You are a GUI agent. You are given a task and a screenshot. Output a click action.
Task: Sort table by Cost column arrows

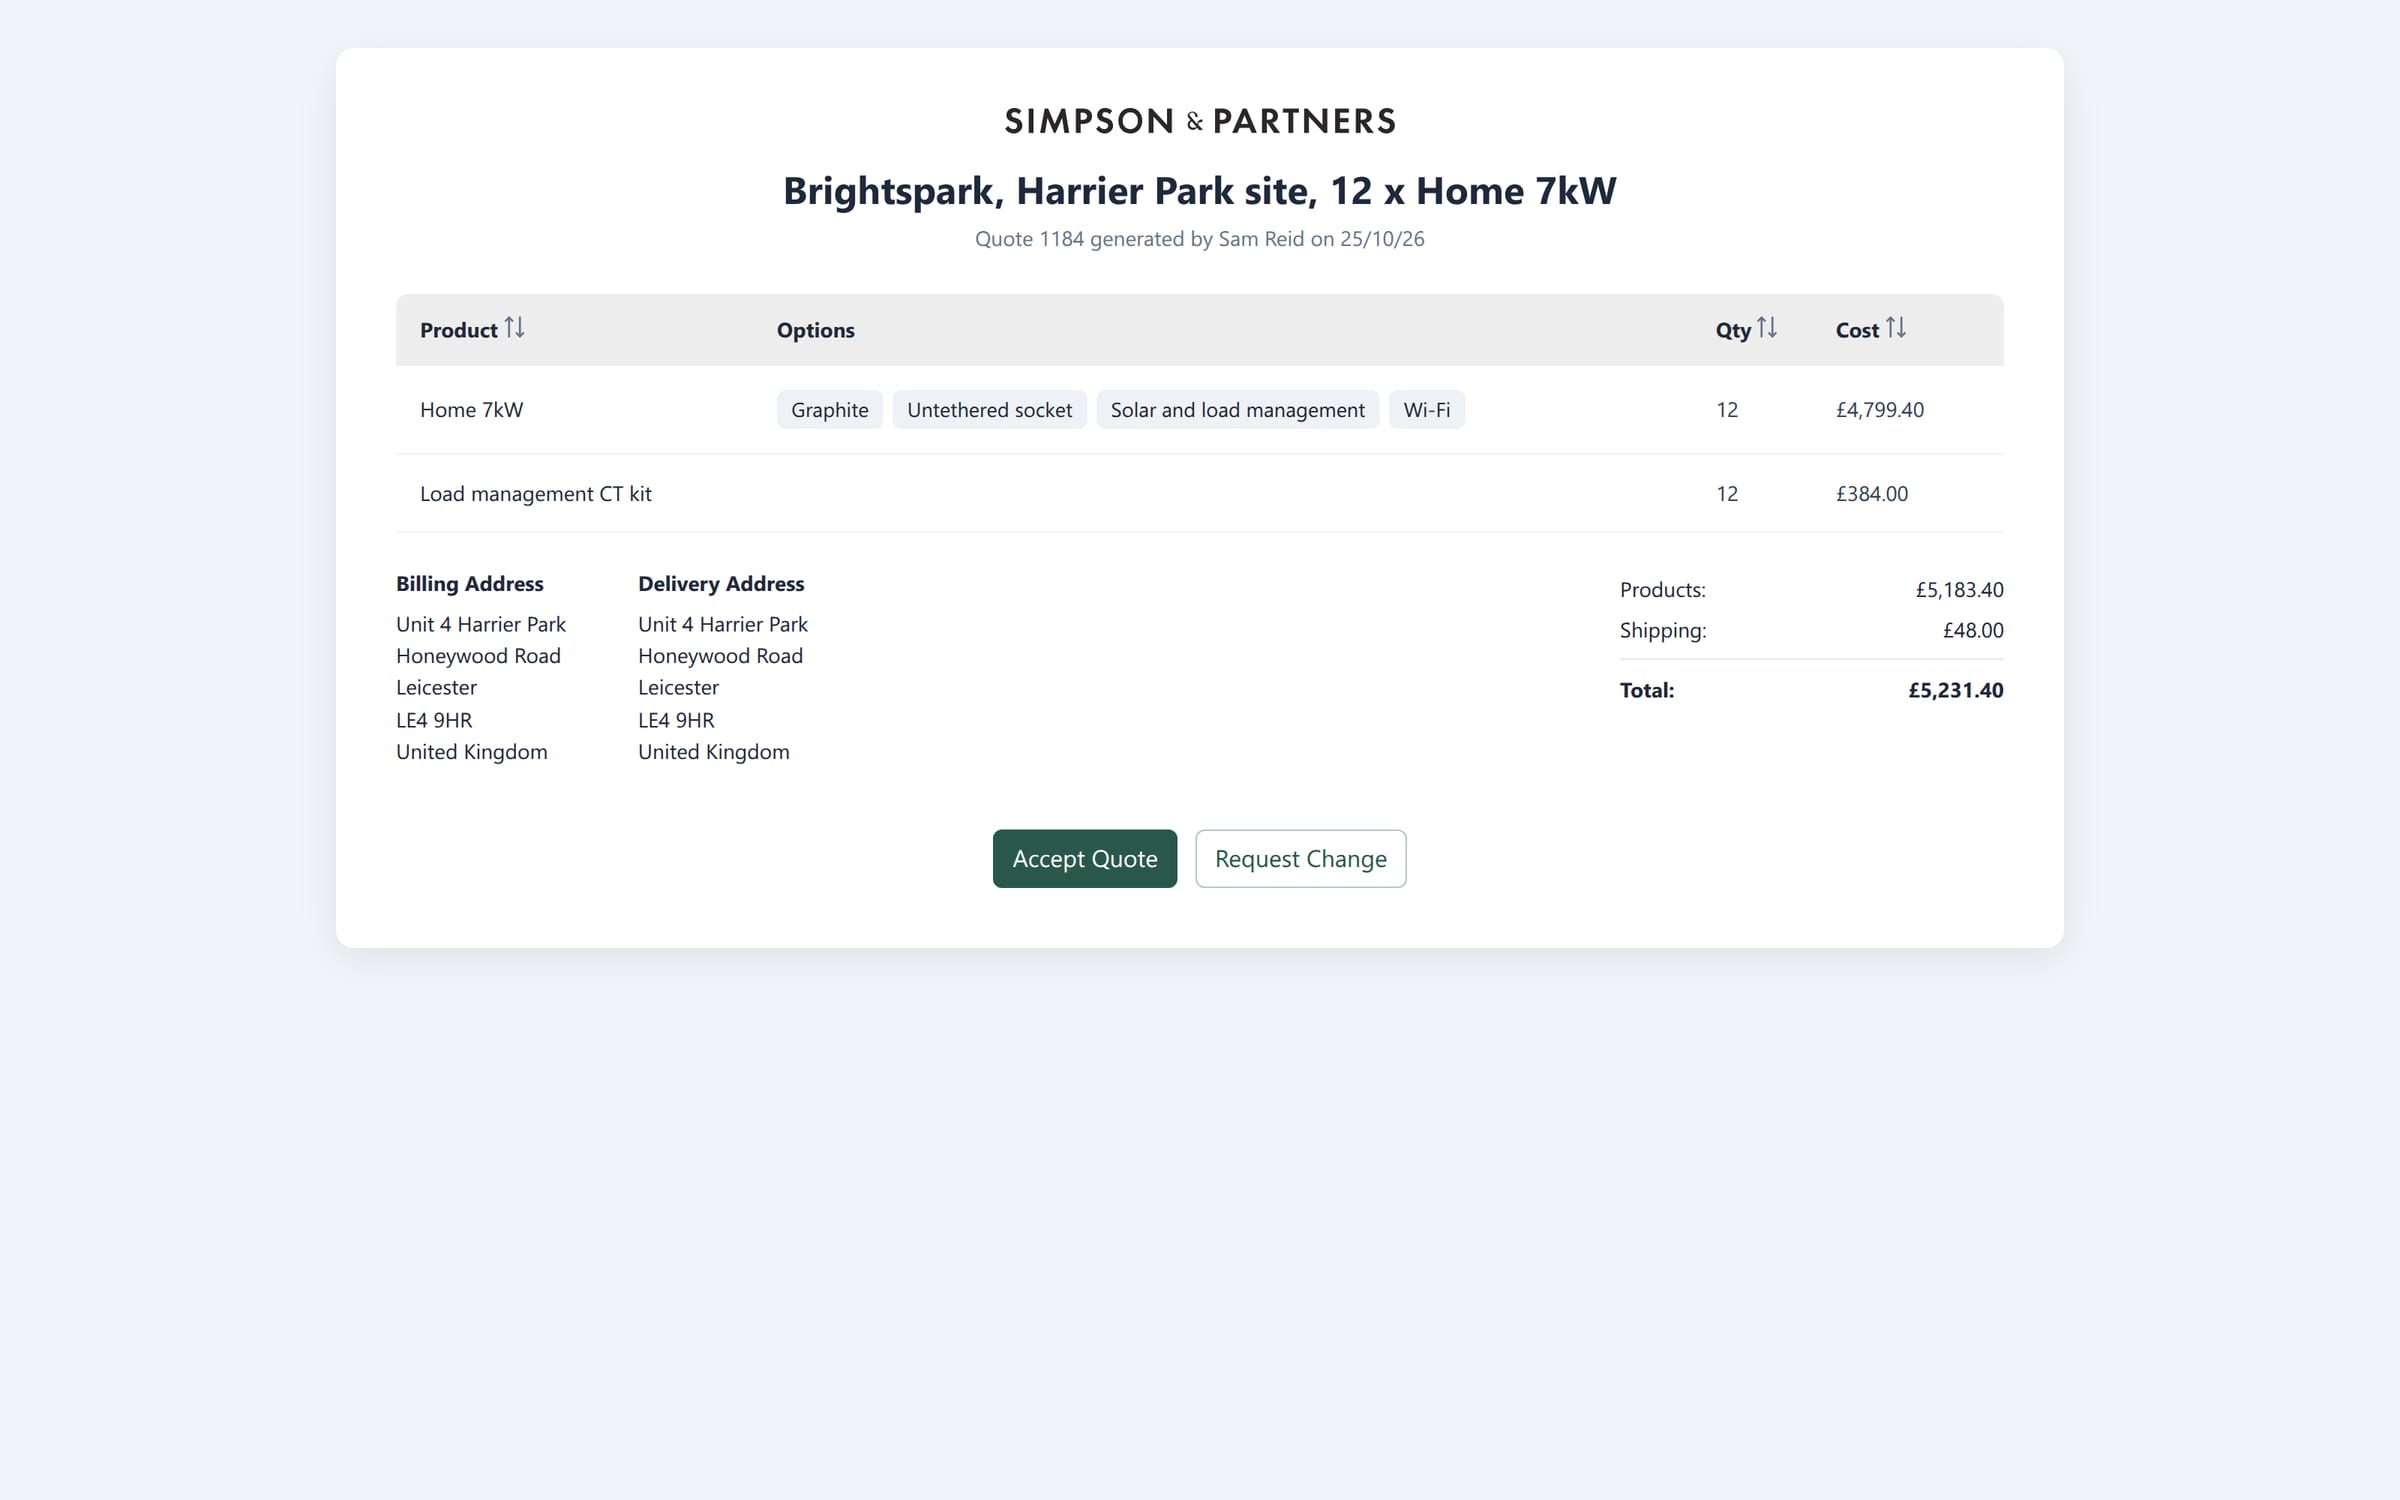1896,328
